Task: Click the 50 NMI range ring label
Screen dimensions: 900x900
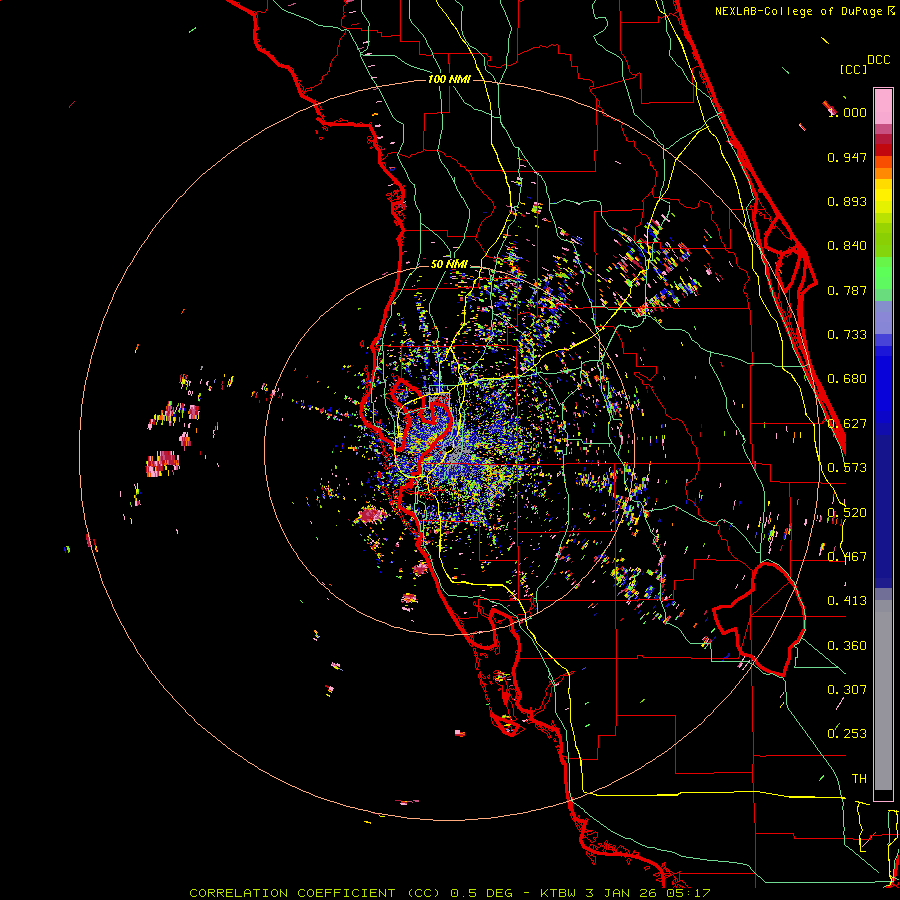Action: click(449, 264)
